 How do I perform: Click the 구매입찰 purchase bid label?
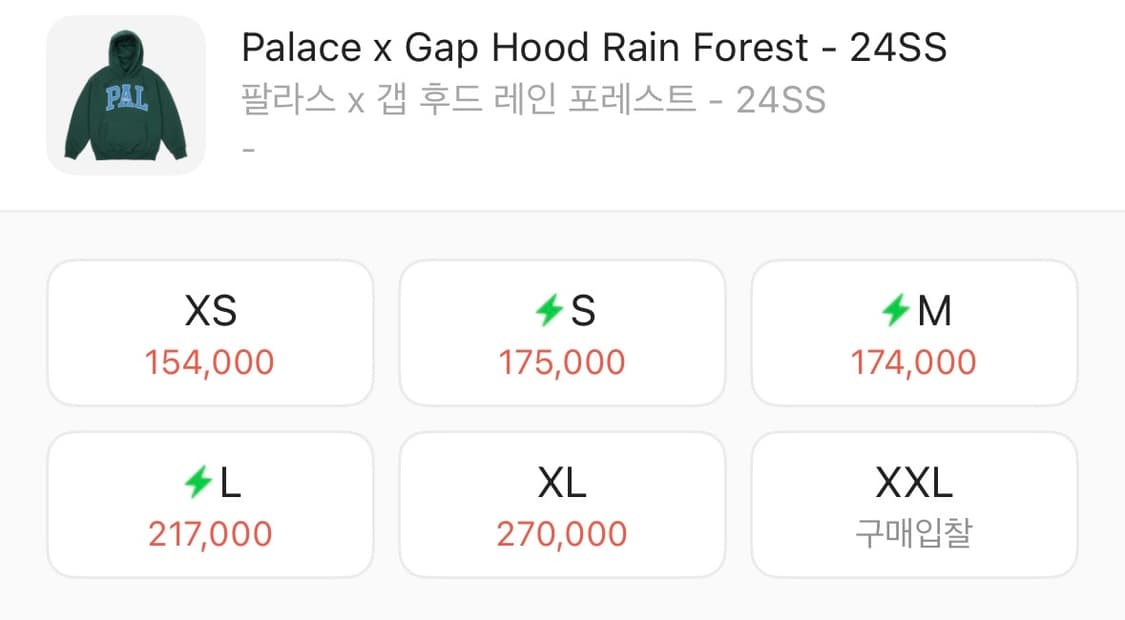pos(914,534)
